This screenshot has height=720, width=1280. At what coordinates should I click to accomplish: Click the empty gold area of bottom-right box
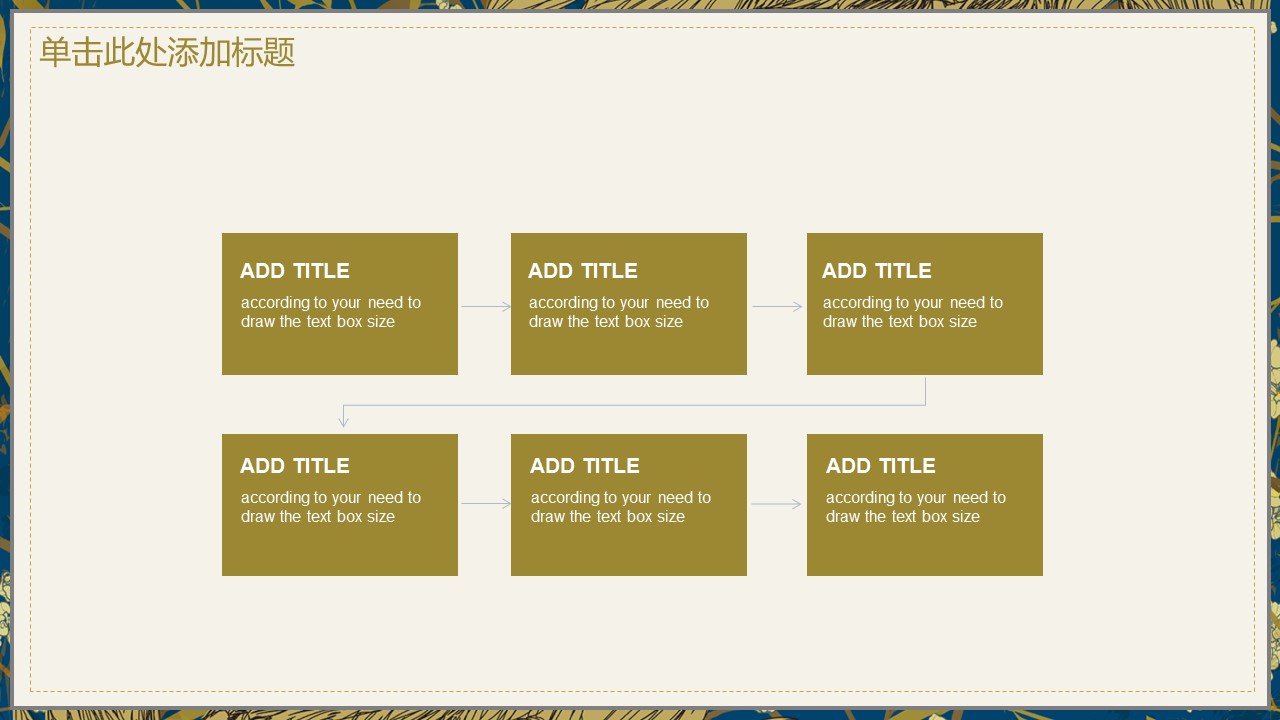click(x=925, y=552)
